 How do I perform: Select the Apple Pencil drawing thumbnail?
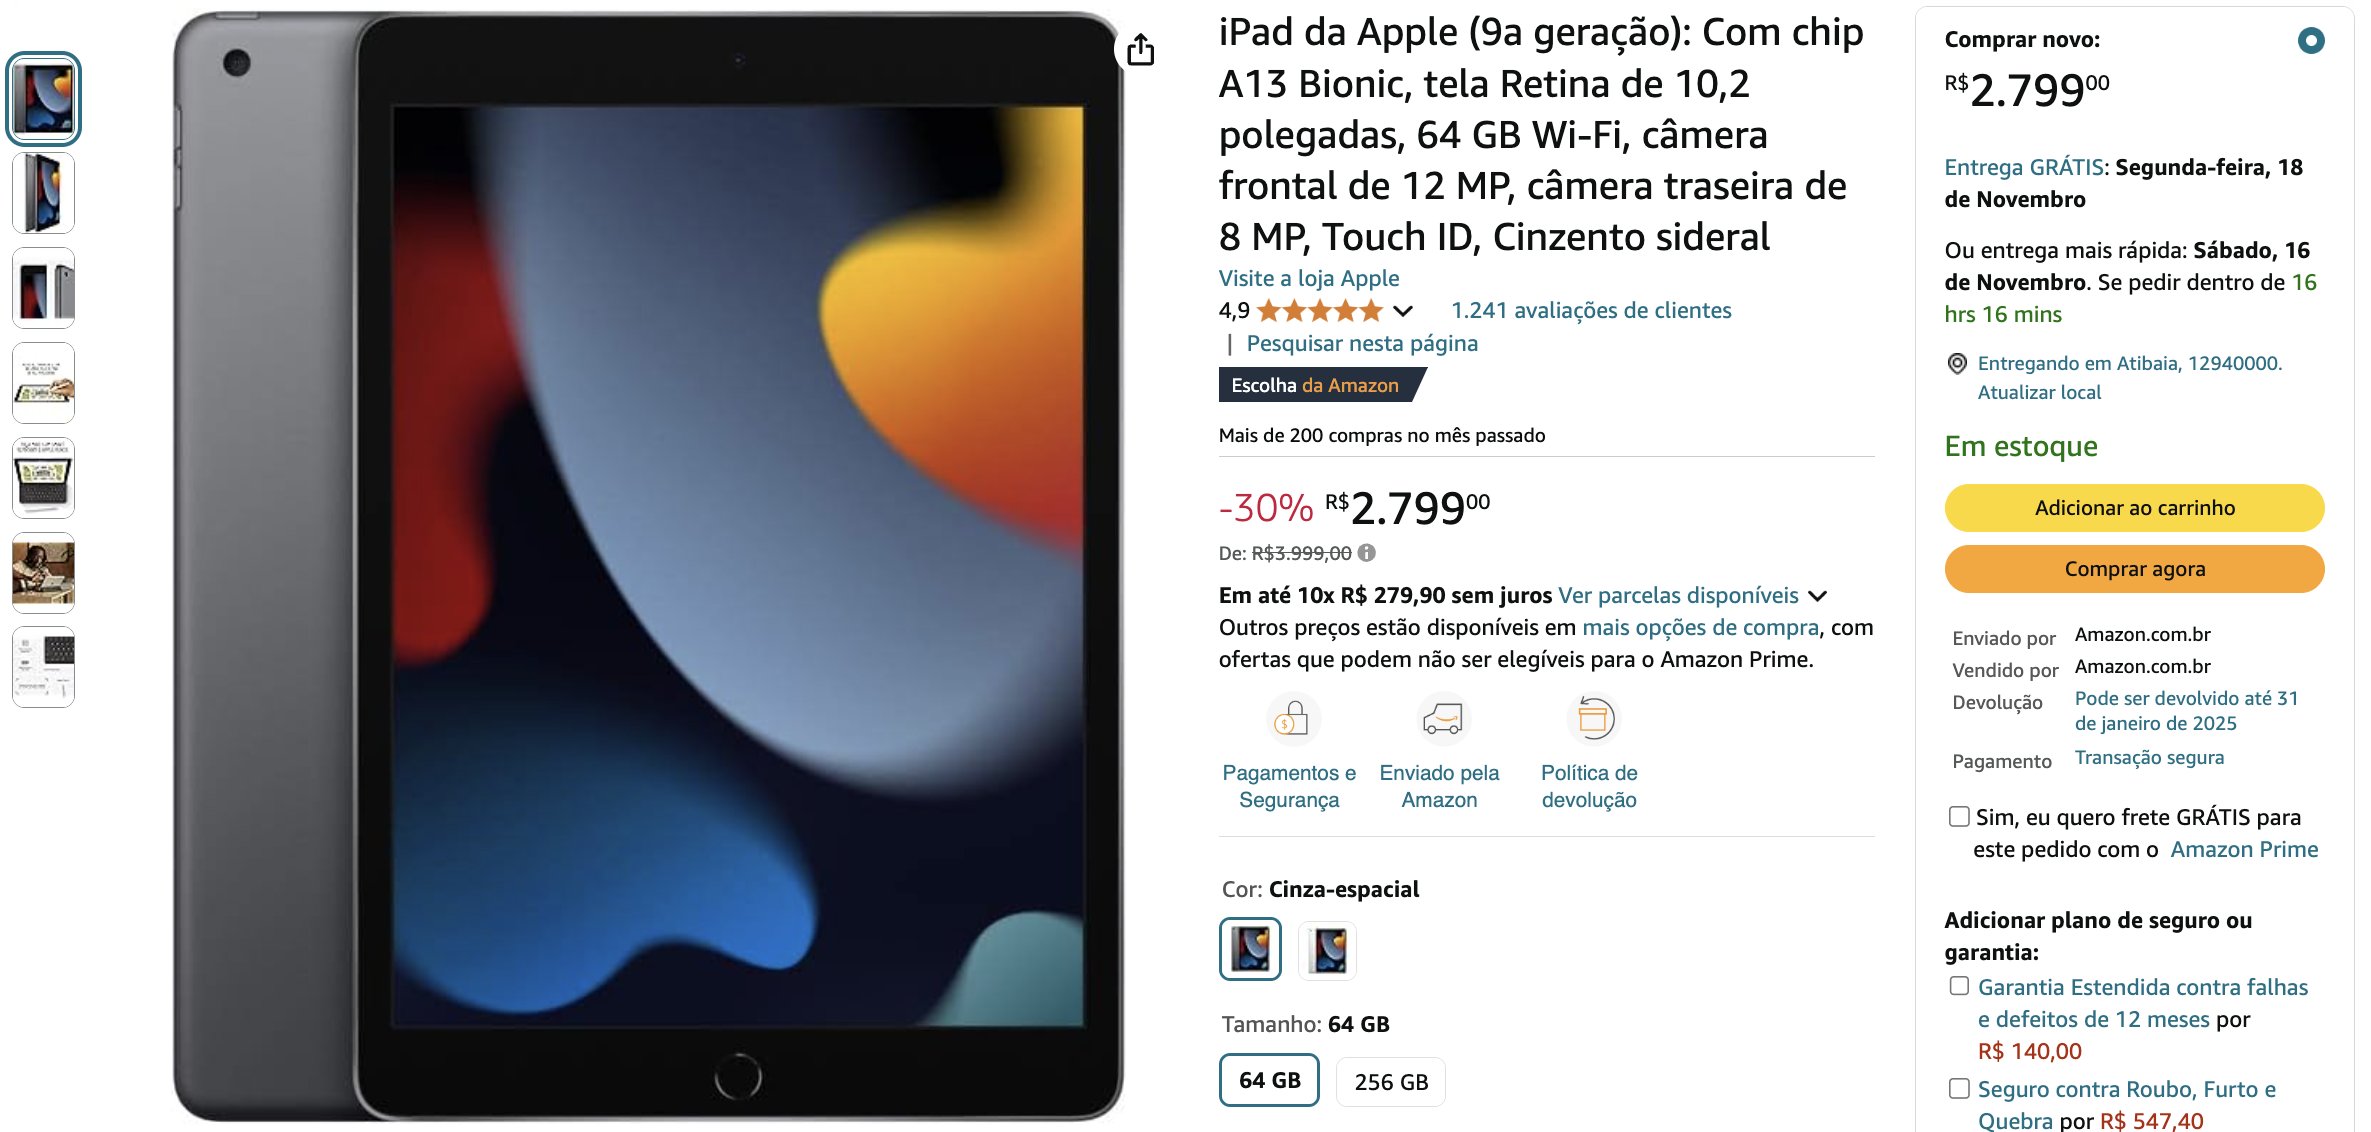[43, 383]
